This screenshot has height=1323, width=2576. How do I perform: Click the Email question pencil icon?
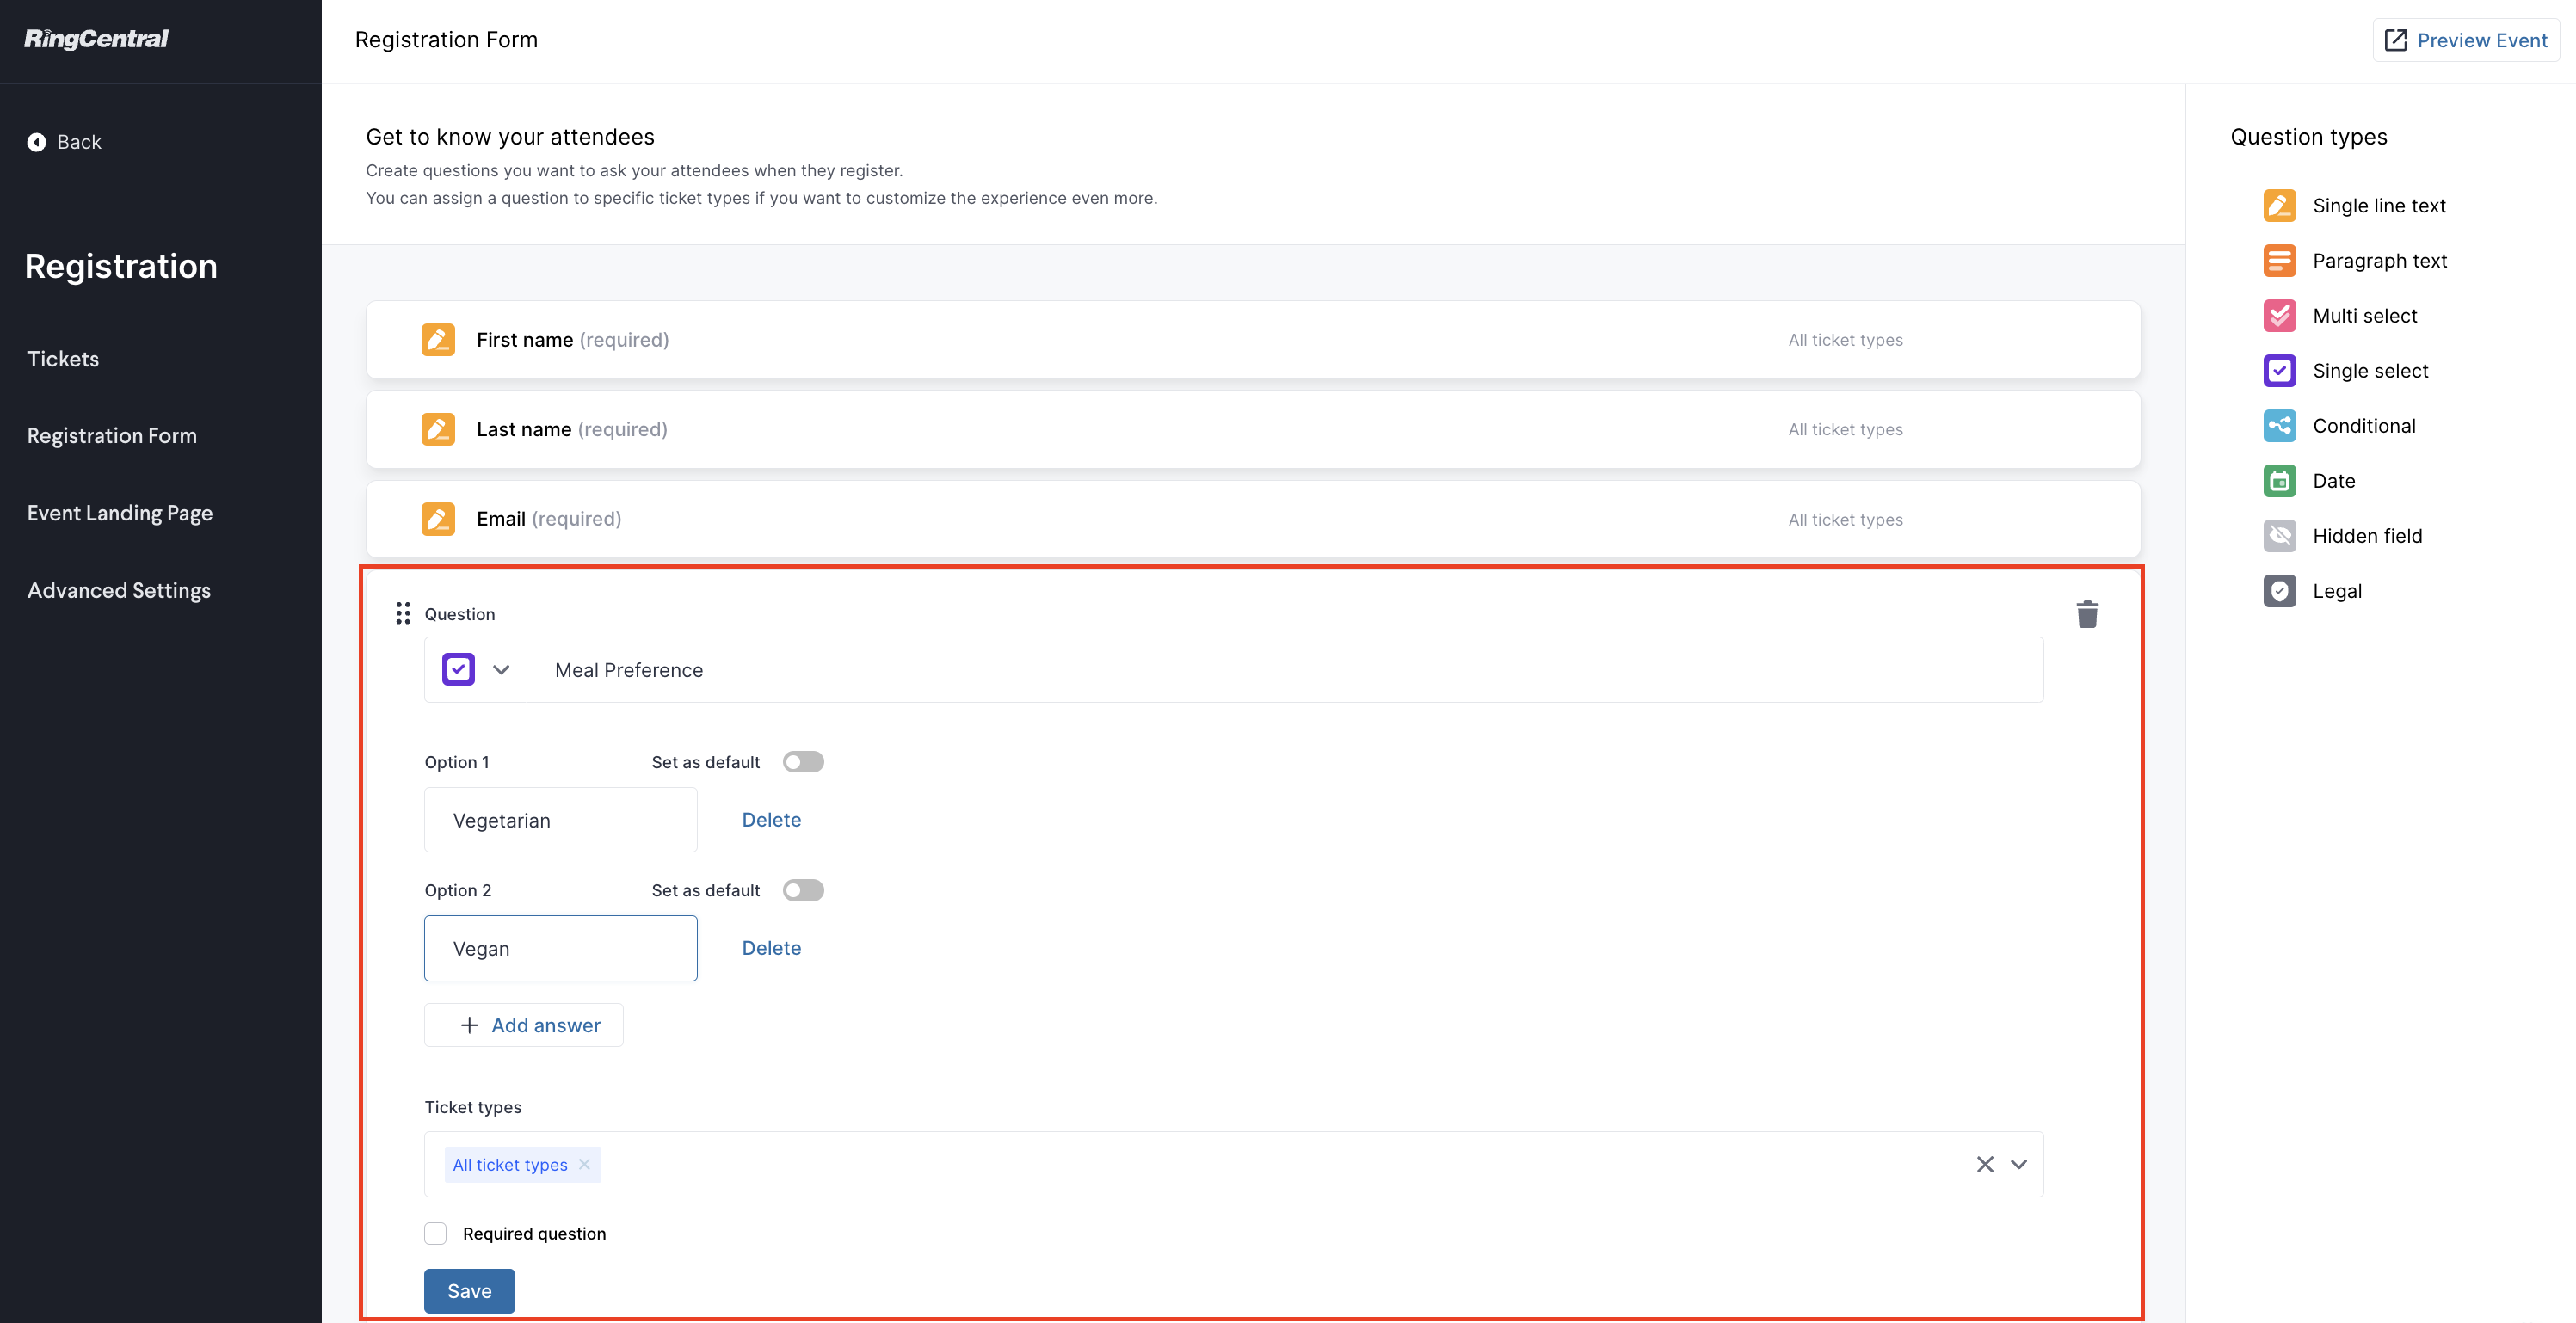(x=438, y=519)
